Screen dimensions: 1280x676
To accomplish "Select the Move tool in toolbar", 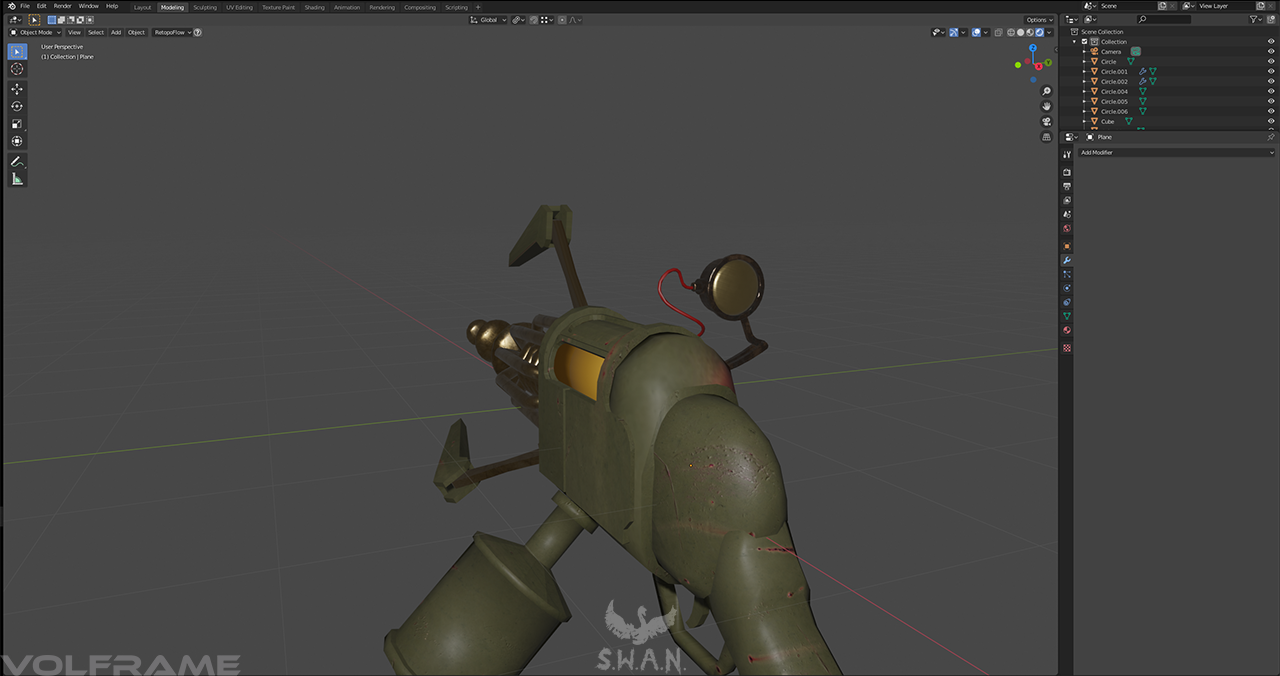I will pyautogui.click(x=17, y=89).
